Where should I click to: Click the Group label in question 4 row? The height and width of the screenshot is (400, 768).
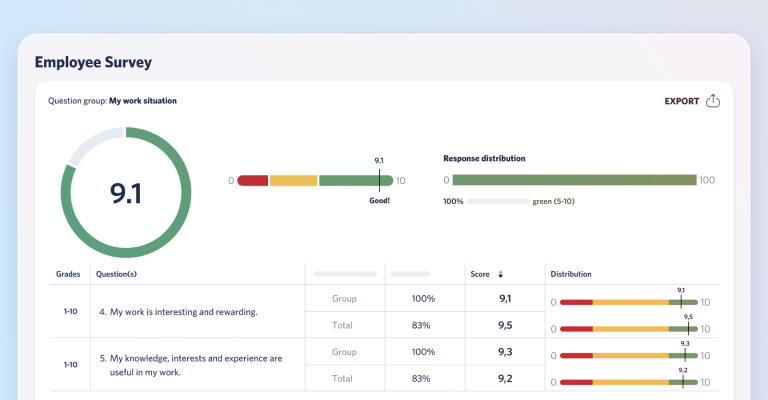tap(344, 299)
